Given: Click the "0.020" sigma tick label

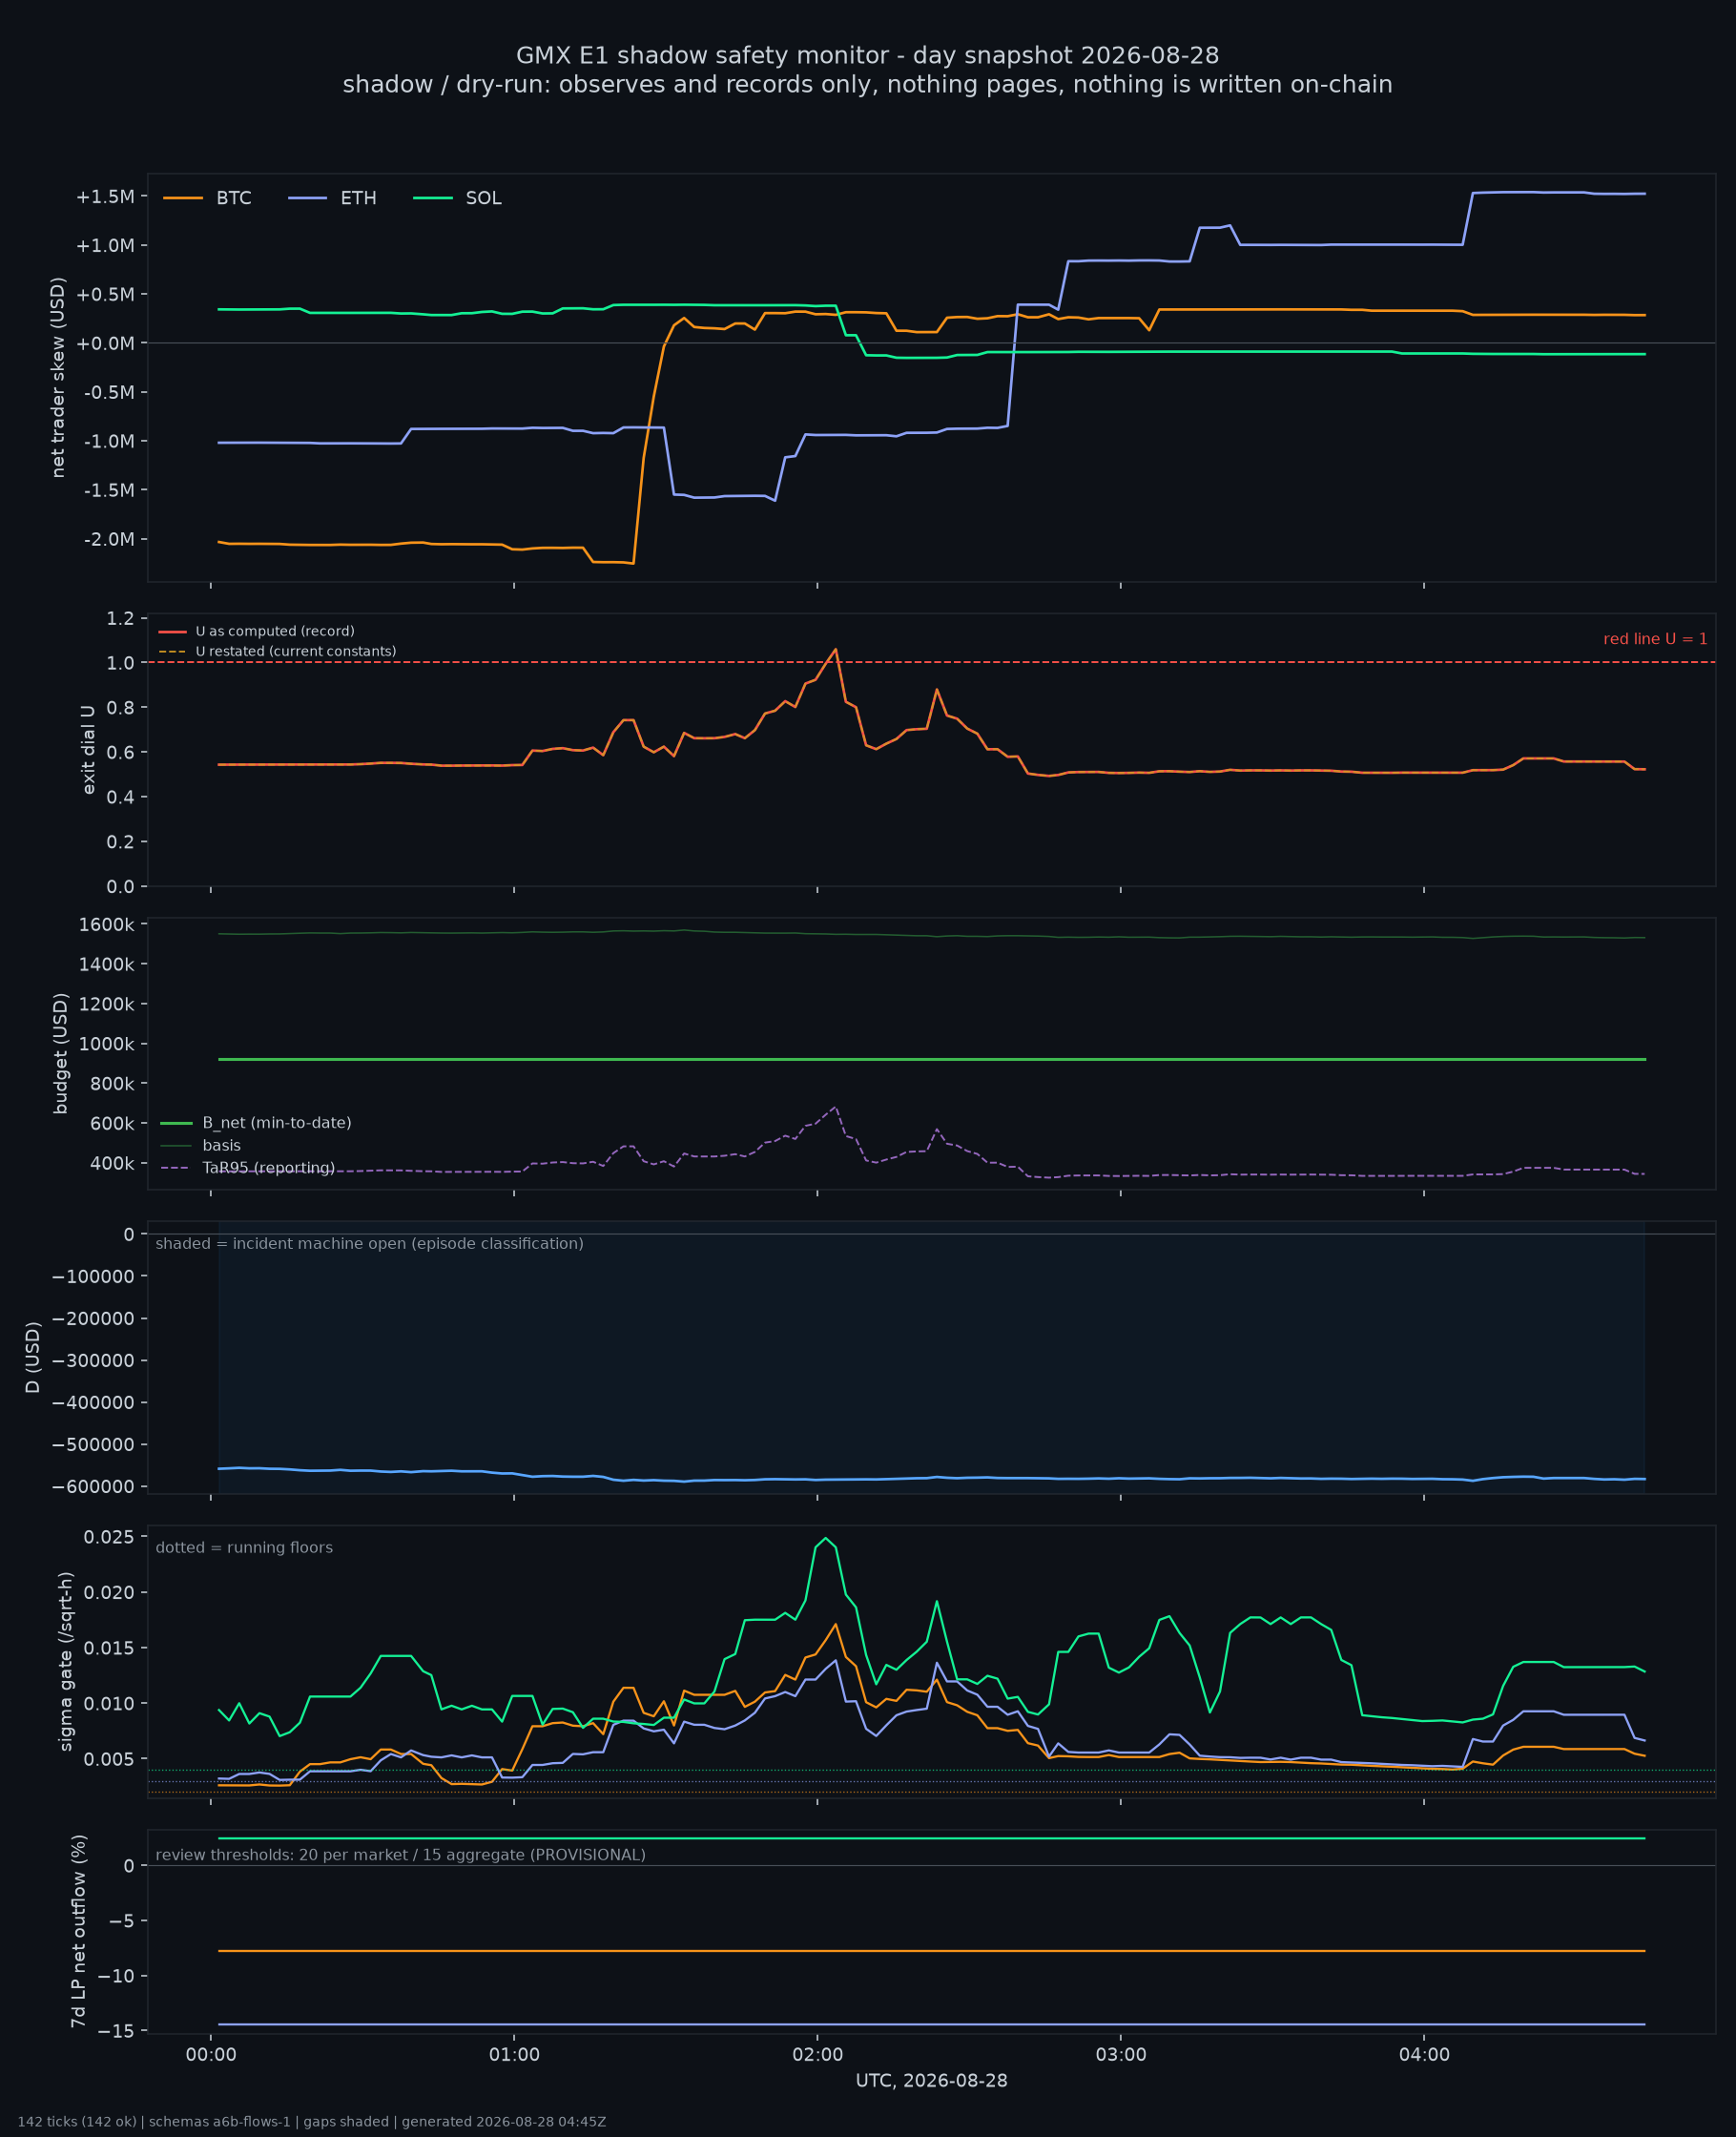Looking at the screenshot, I should [107, 1593].
